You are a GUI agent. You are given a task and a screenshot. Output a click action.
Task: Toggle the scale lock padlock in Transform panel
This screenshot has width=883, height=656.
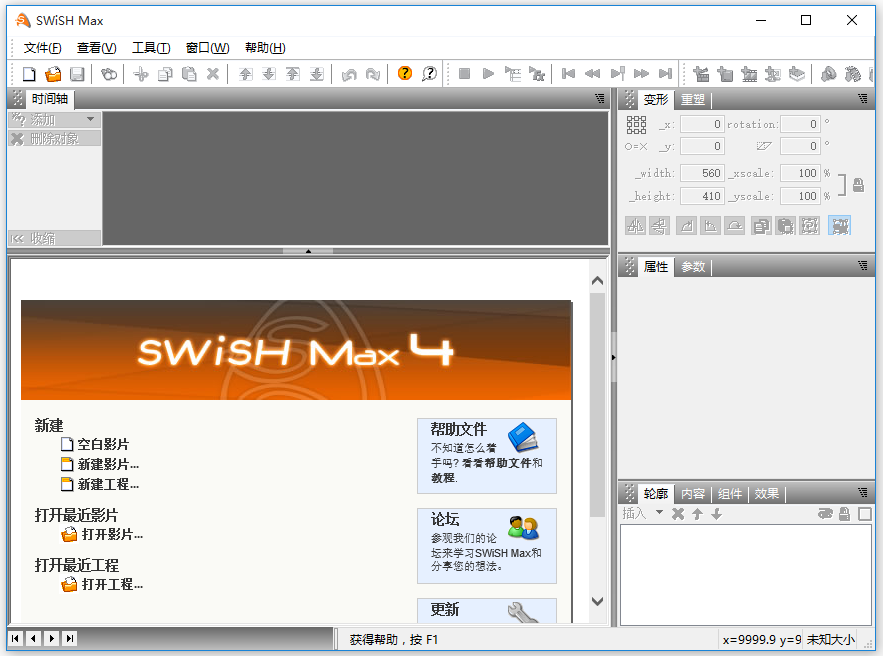coord(857,185)
